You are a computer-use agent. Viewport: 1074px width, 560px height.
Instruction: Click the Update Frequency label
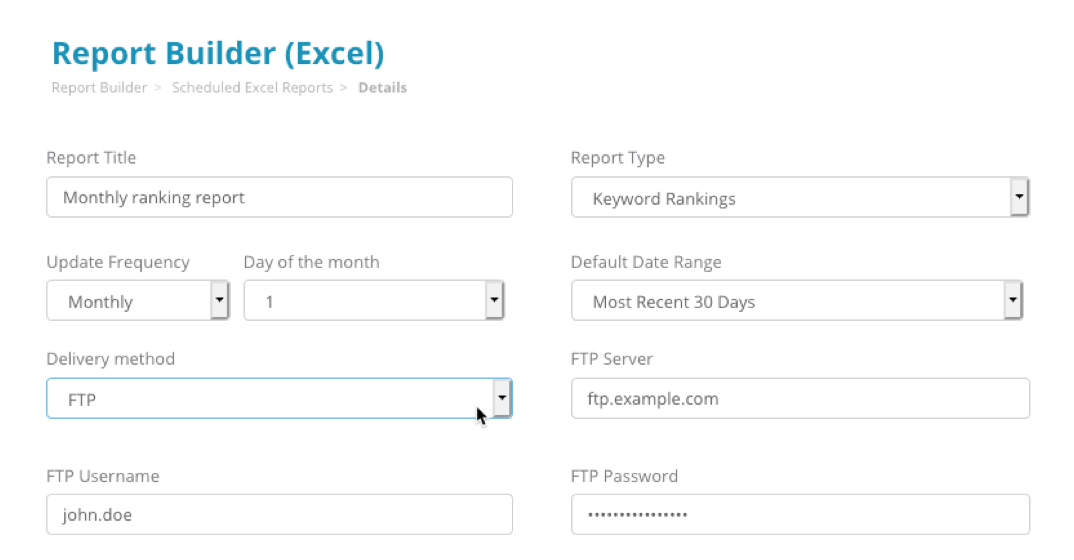[118, 262]
